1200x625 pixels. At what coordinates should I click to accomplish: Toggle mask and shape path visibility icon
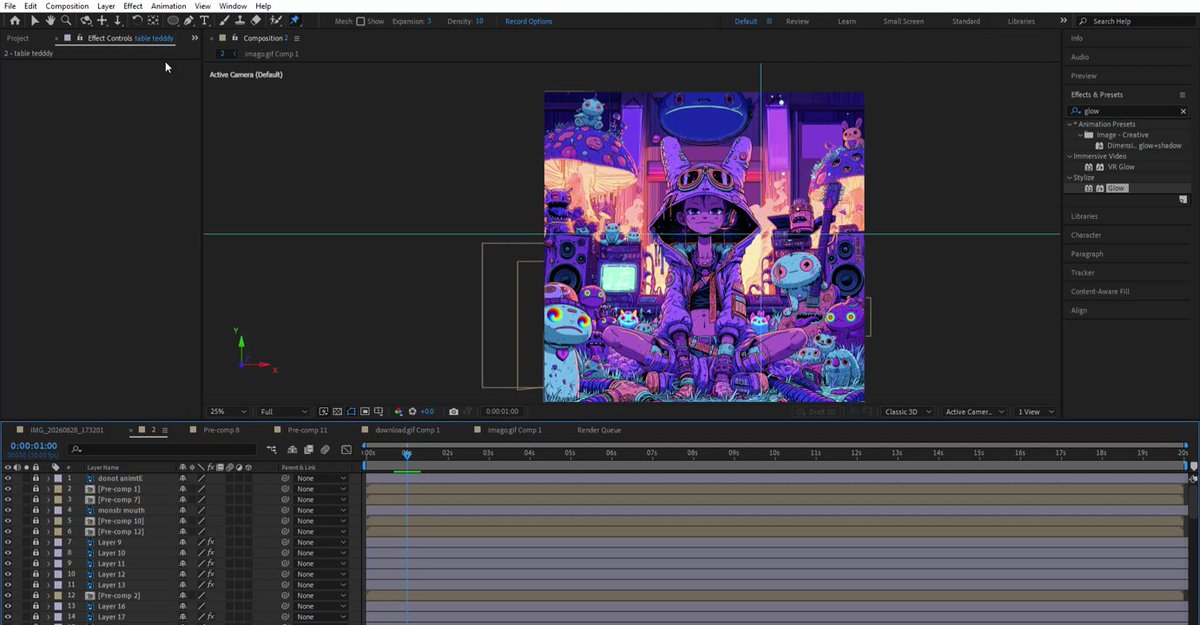(x=351, y=411)
